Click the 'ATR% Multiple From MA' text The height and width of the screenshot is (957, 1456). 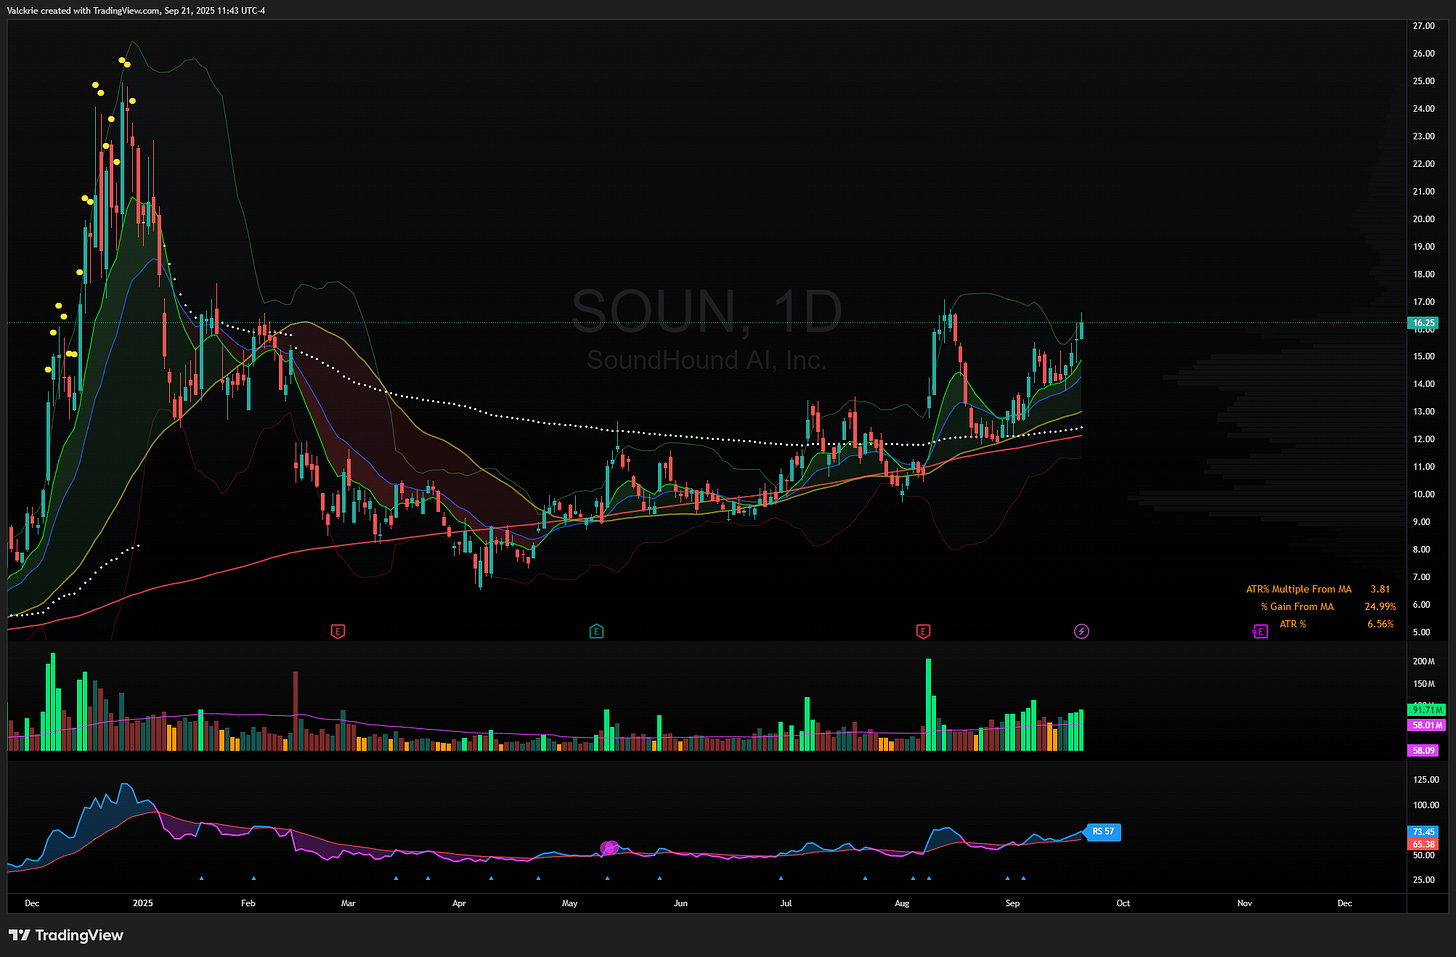tap(1298, 589)
